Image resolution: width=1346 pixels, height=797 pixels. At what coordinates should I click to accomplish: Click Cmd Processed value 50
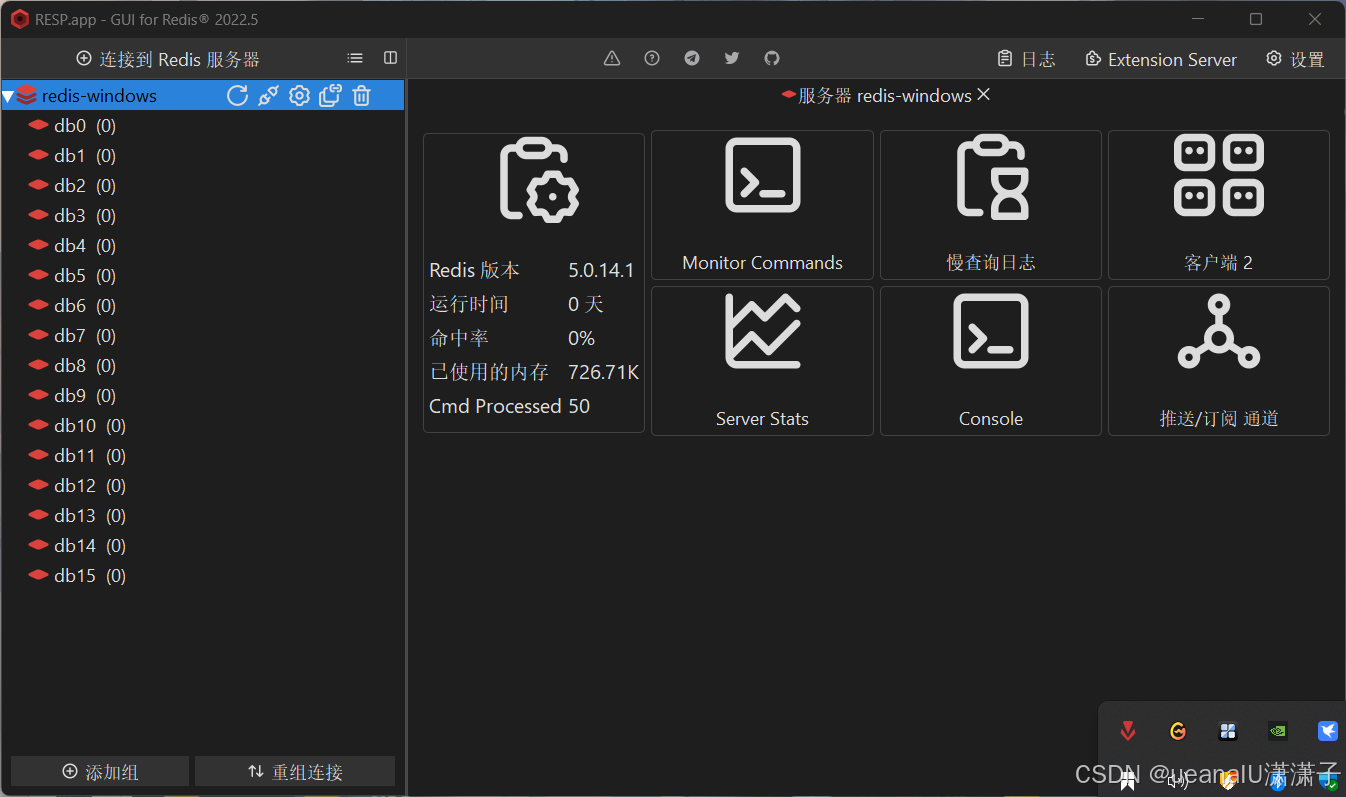click(x=579, y=406)
